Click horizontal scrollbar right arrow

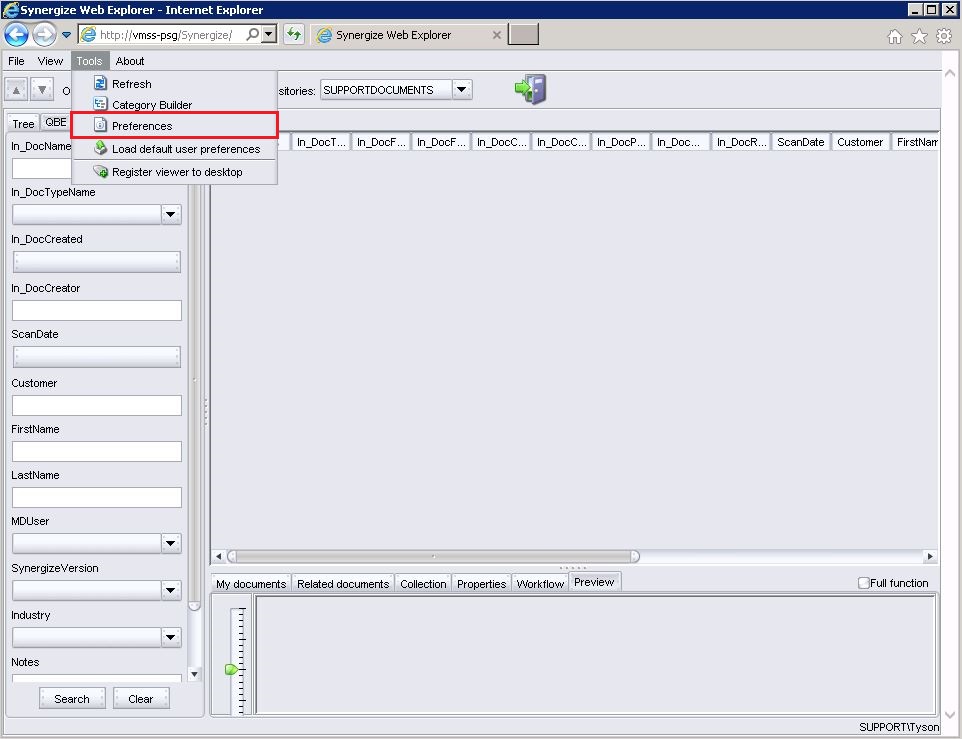click(930, 556)
